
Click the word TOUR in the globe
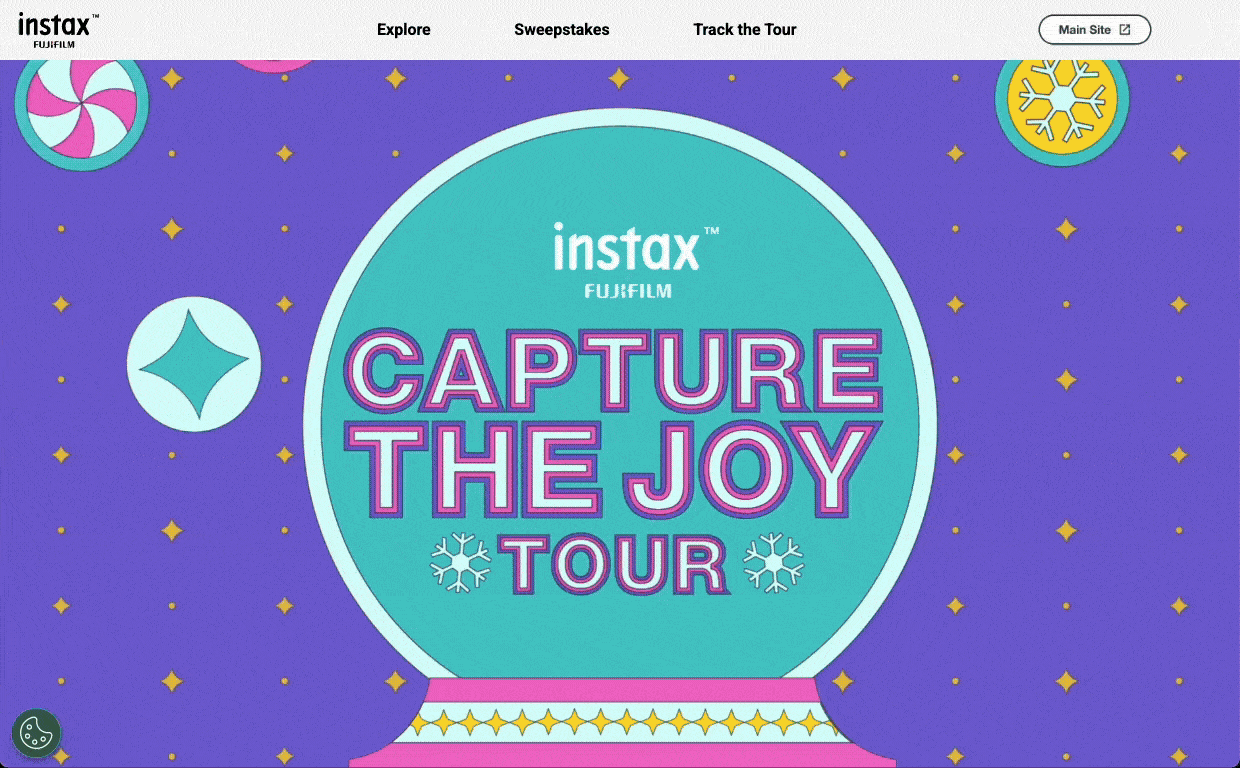[x=618, y=563]
